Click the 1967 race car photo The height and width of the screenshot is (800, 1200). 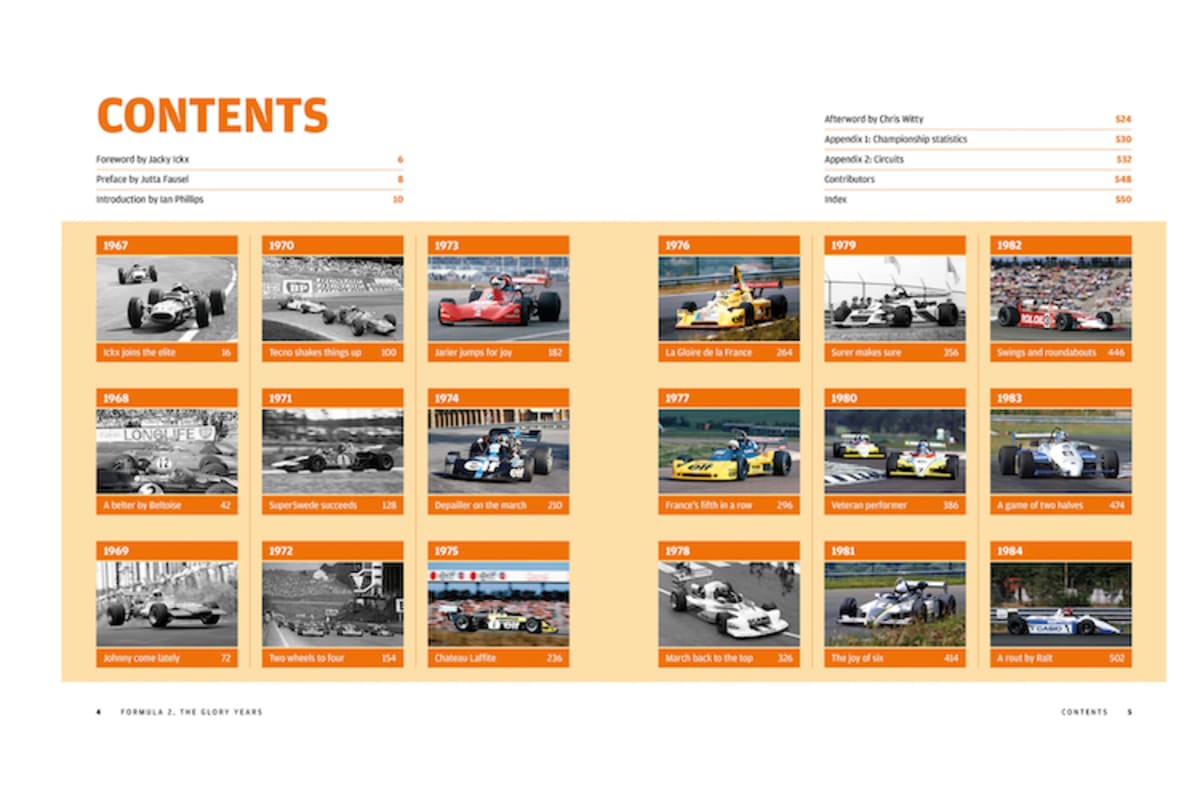coord(167,299)
